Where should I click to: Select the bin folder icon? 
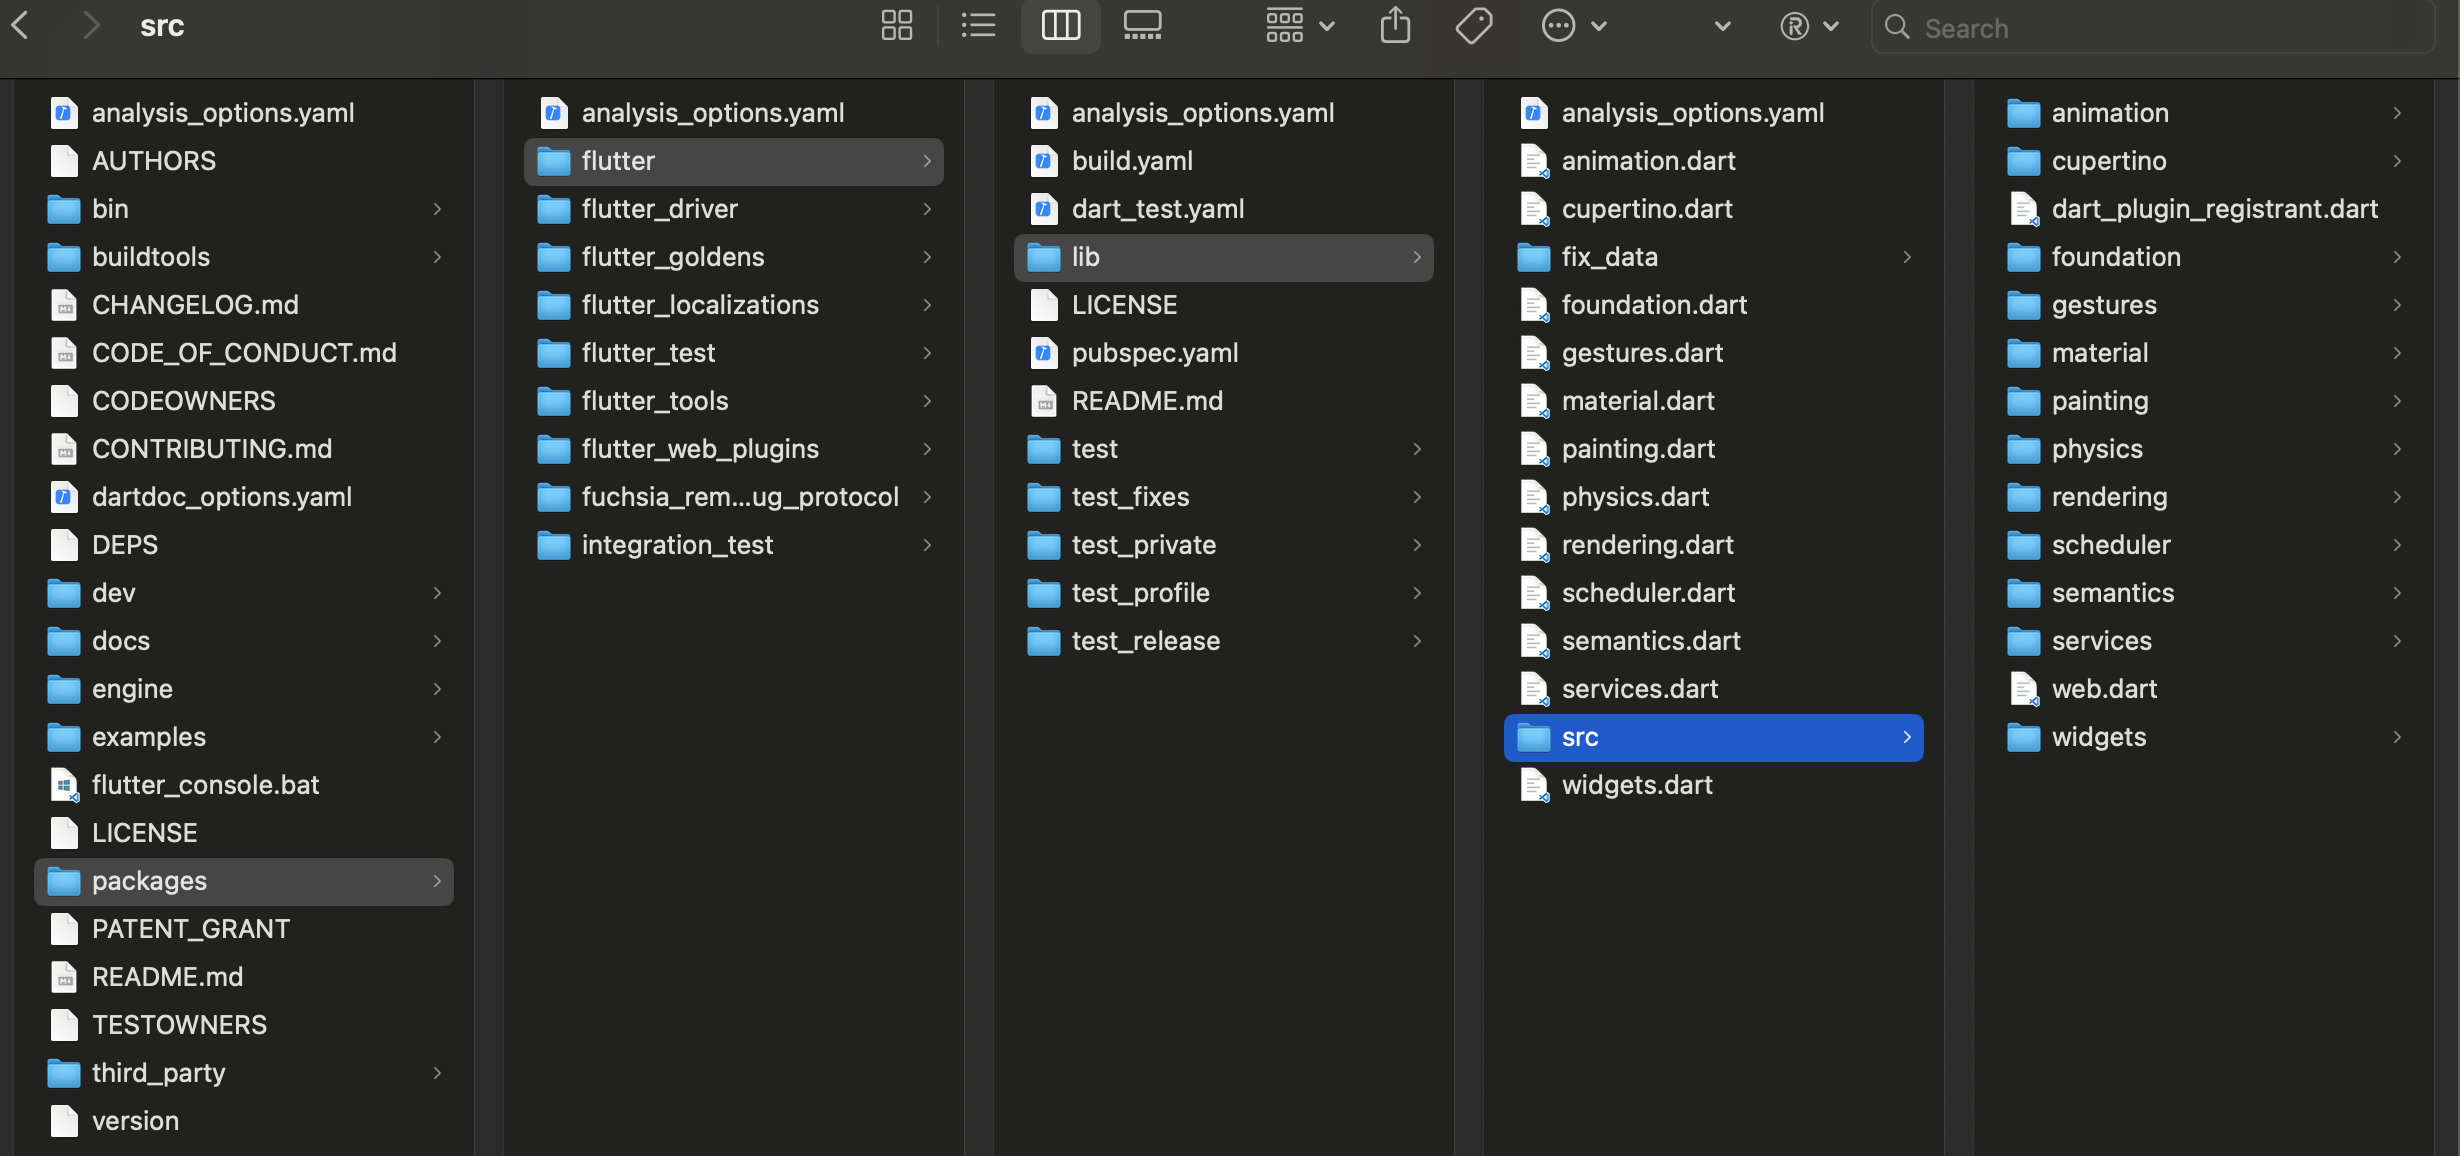64,209
